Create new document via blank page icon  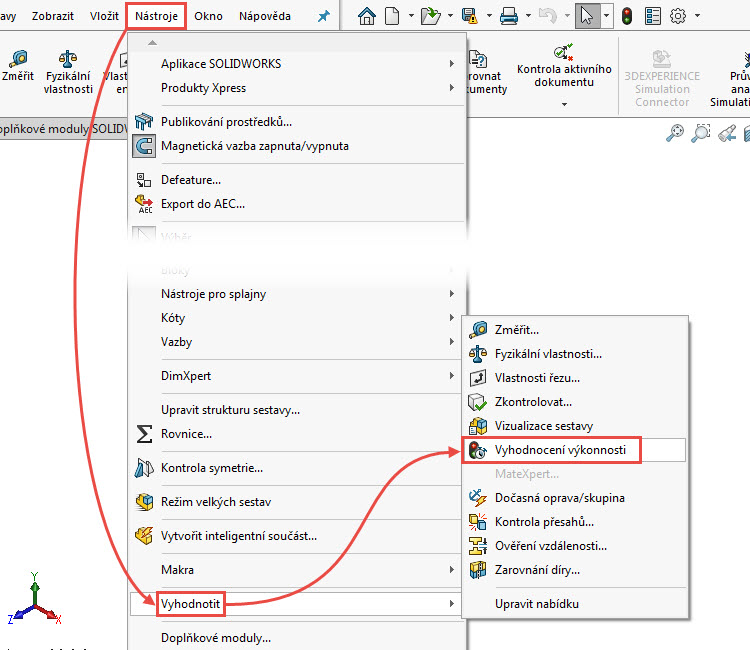point(392,16)
